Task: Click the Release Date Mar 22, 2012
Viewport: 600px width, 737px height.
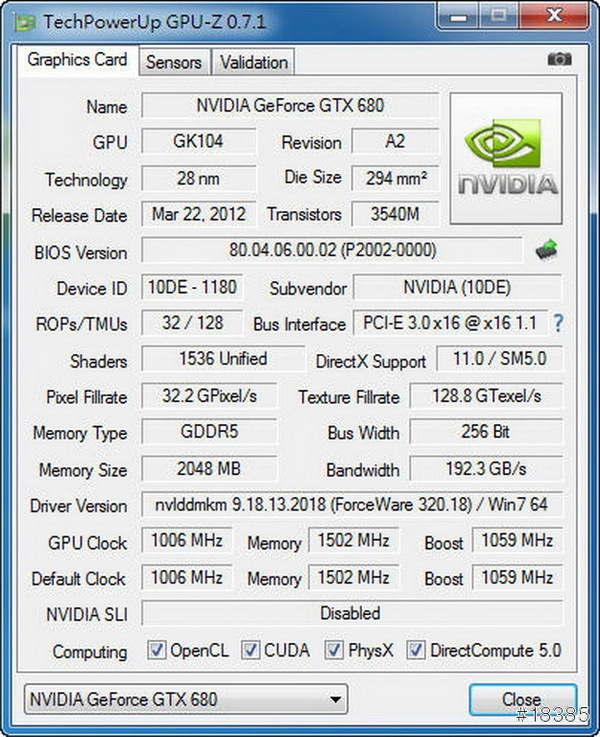Action: 198,214
